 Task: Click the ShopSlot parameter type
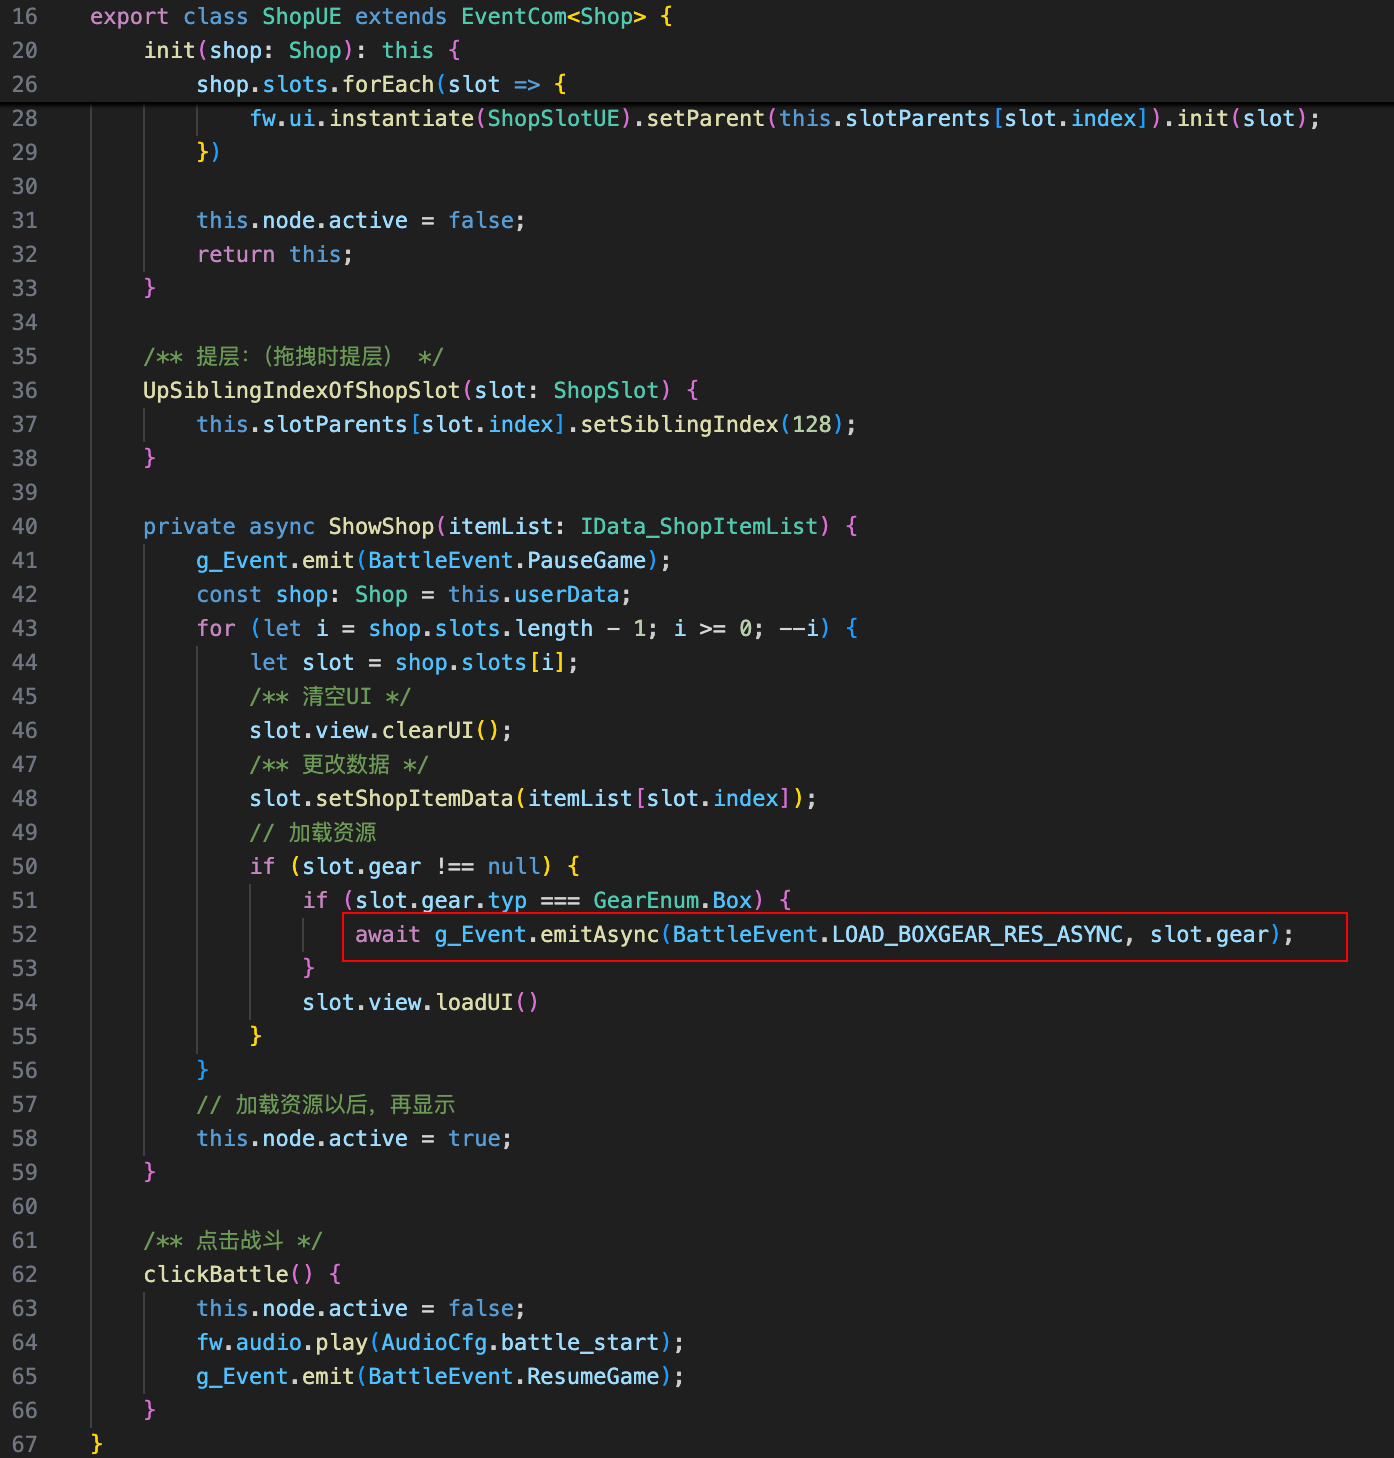(x=607, y=390)
